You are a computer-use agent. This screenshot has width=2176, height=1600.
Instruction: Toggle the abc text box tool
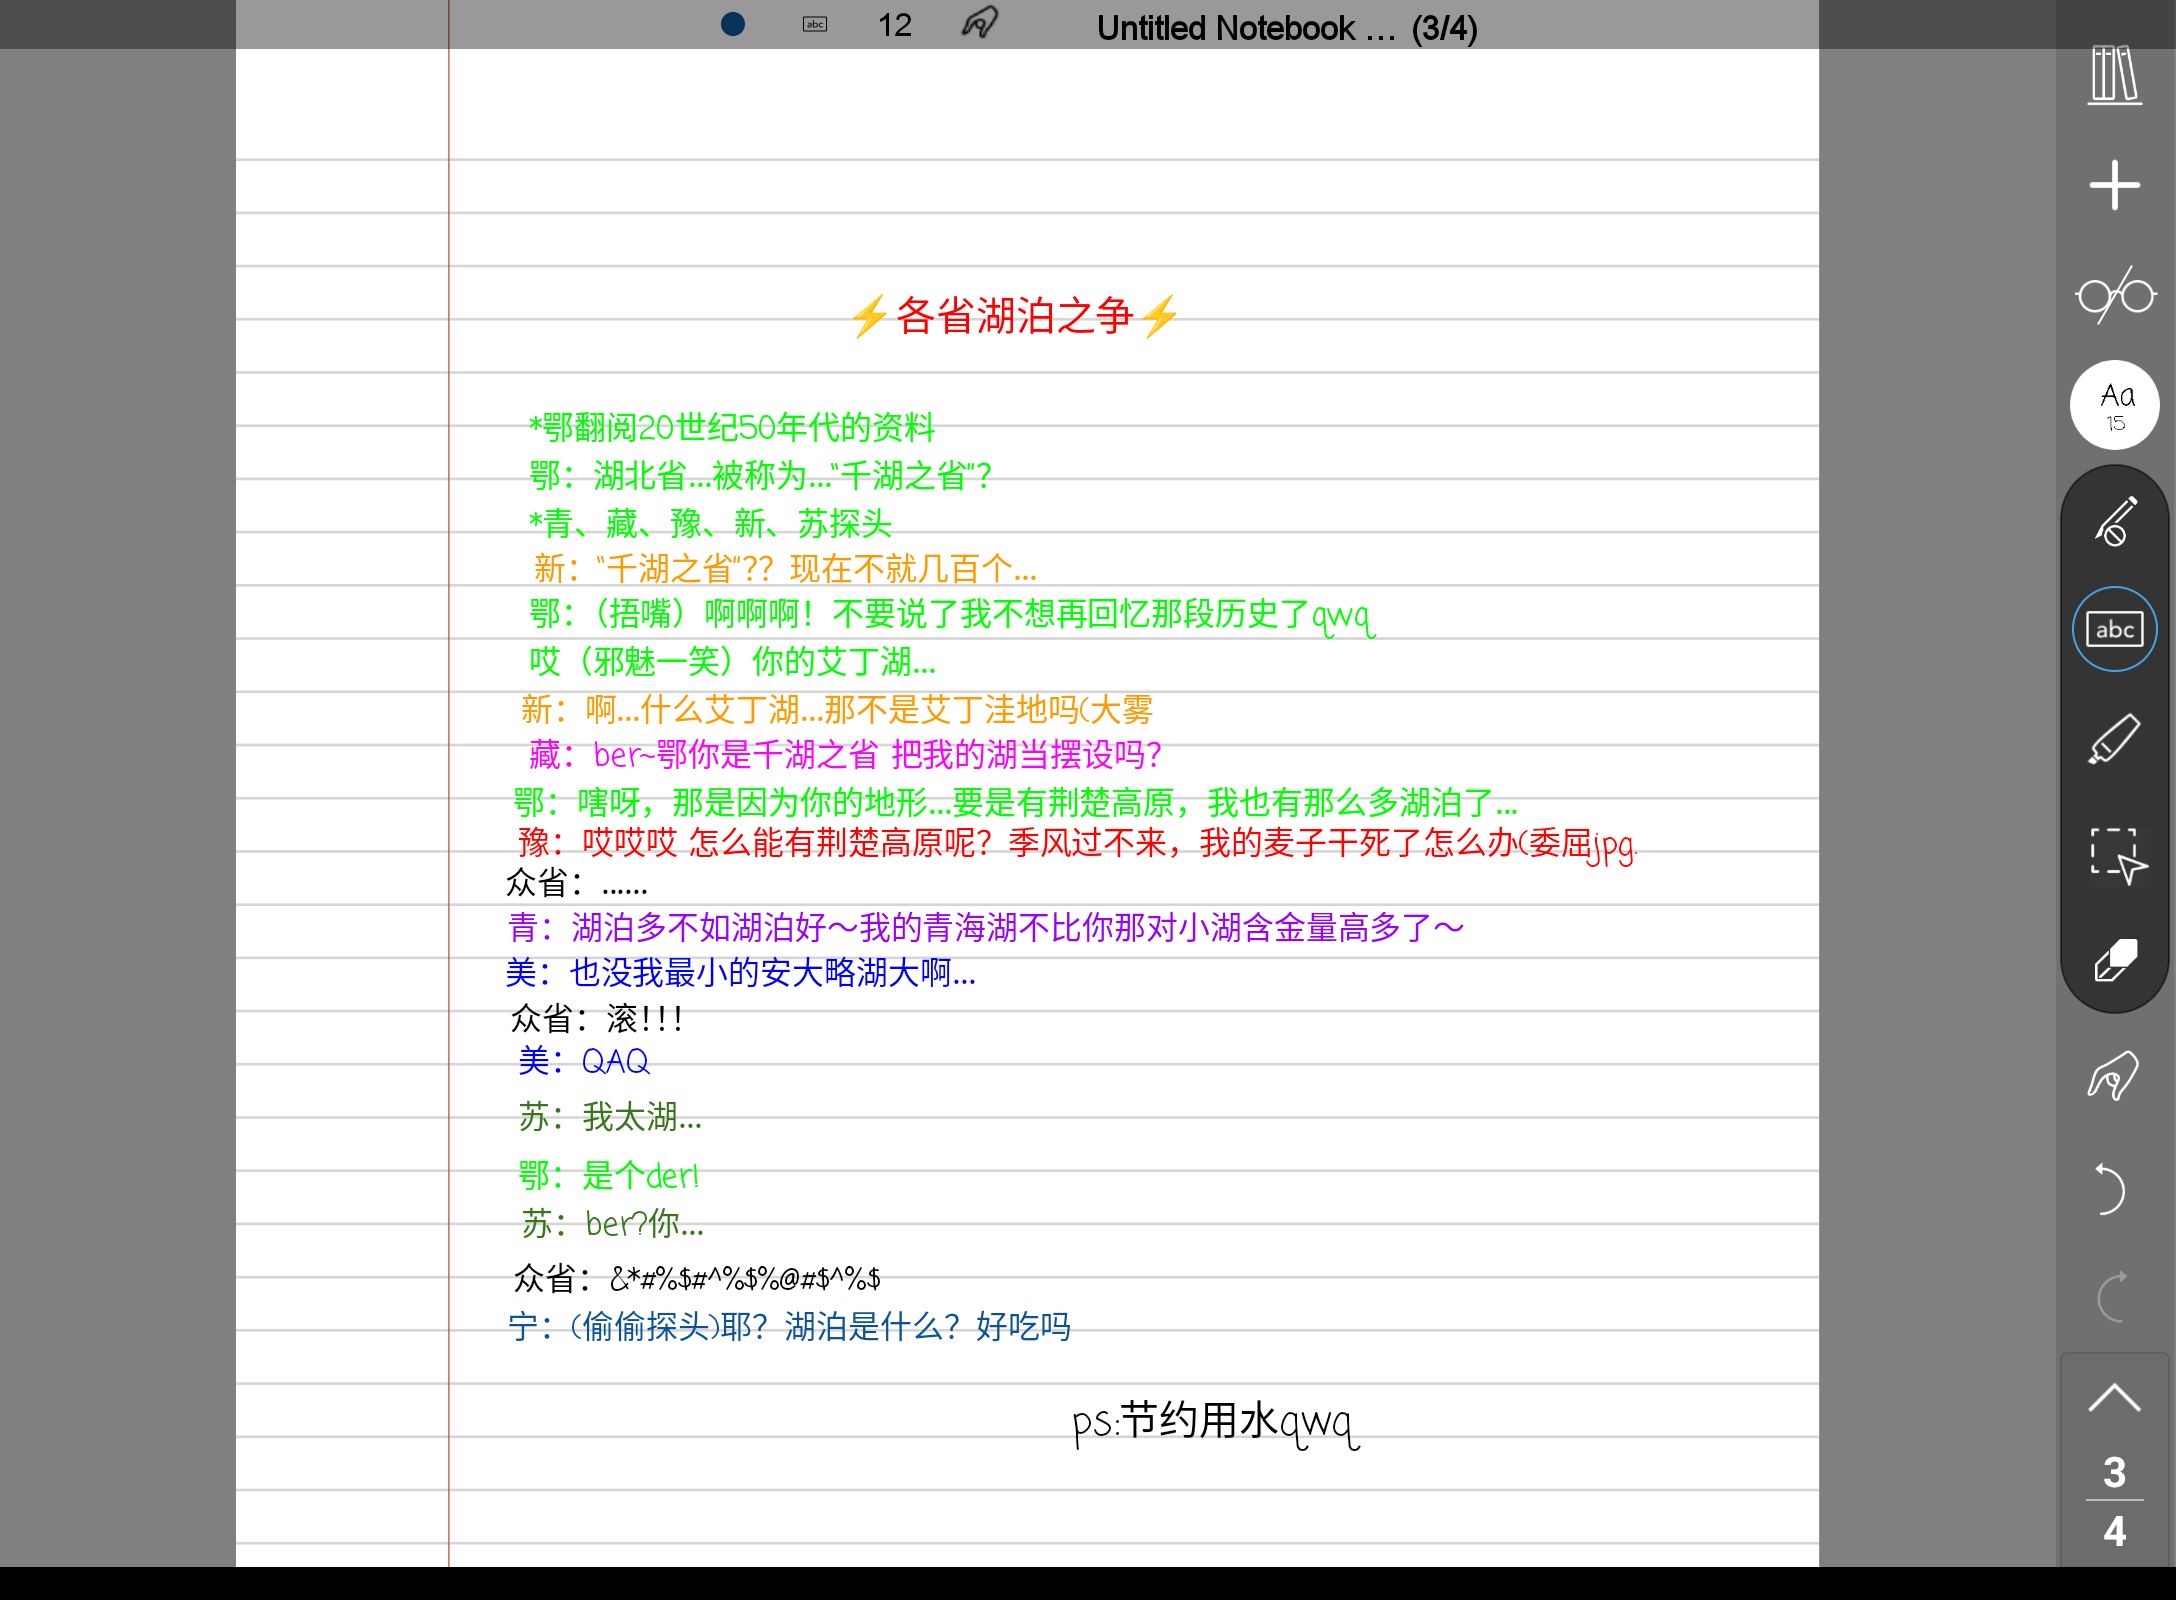[2114, 629]
